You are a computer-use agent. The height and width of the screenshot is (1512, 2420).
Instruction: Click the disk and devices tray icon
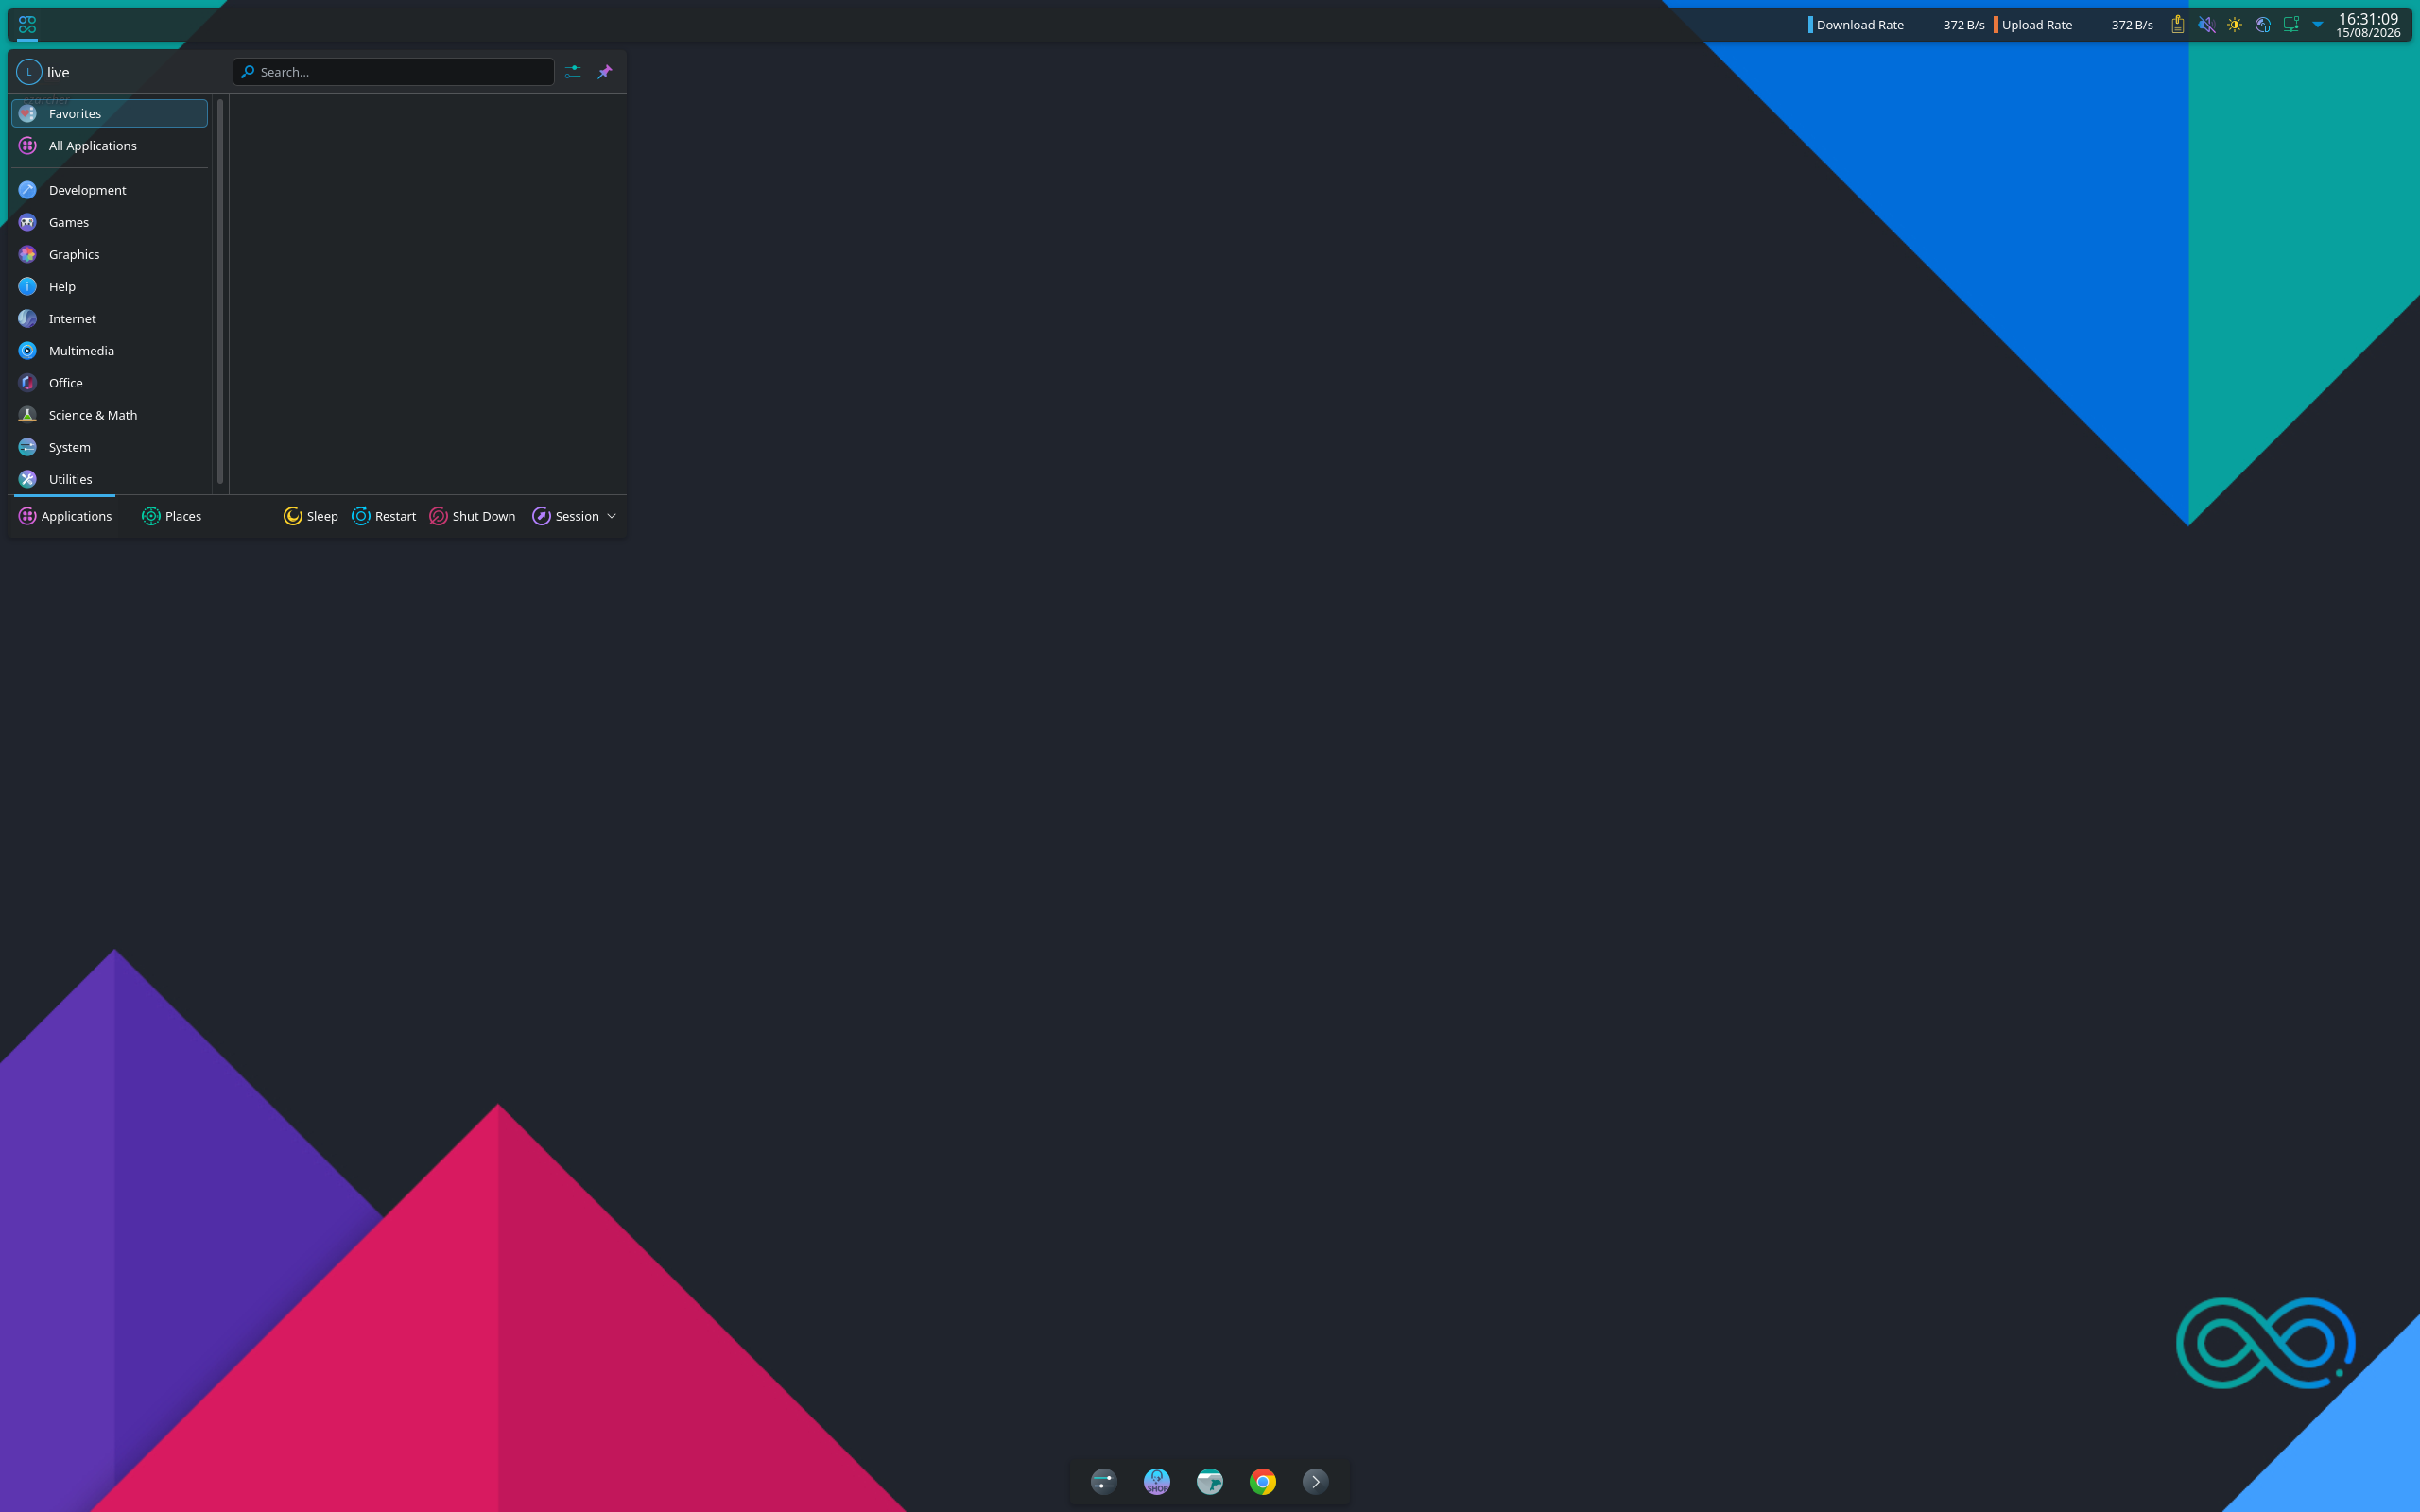click(2262, 25)
